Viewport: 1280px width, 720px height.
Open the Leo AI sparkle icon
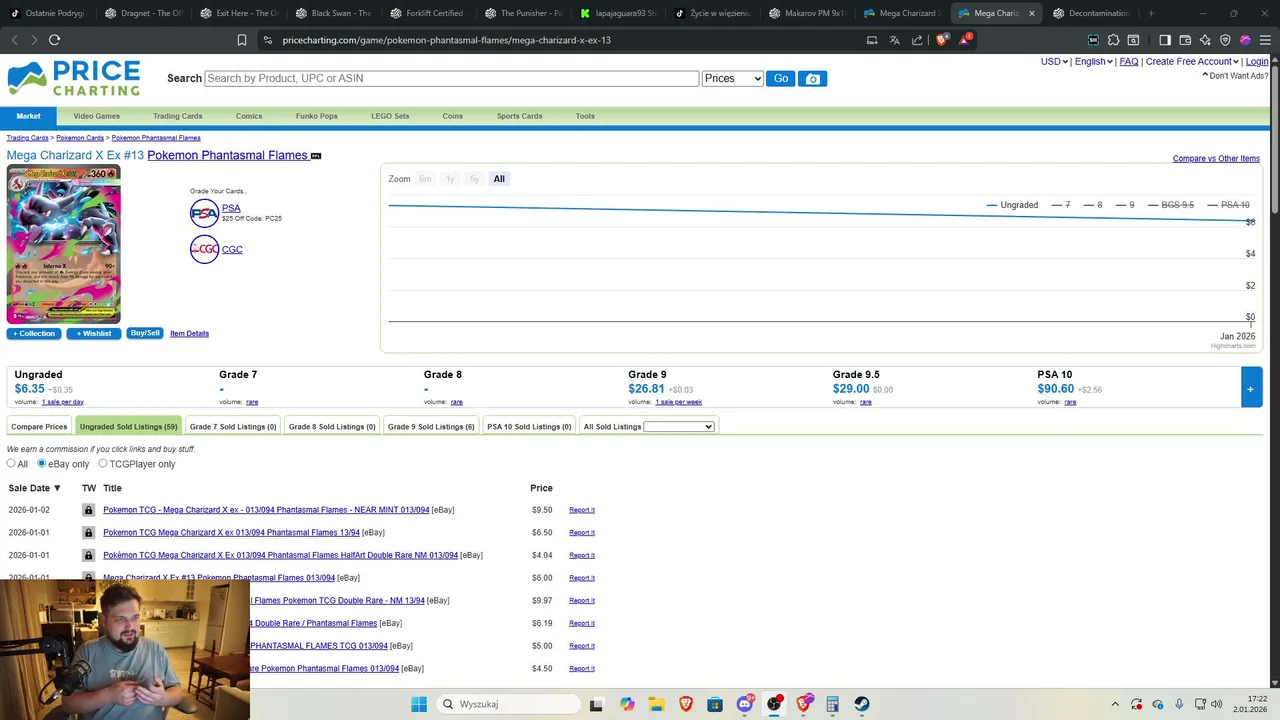pos(1205,40)
